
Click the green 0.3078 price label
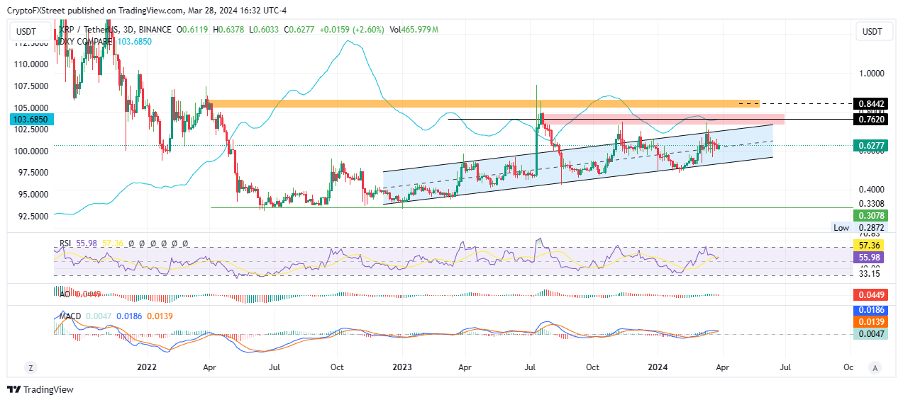pyautogui.click(x=871, y=215)
